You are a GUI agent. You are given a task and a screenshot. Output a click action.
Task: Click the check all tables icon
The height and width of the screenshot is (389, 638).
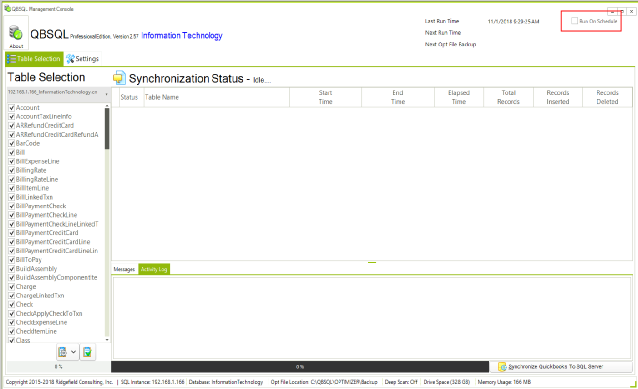pos(87,352)
